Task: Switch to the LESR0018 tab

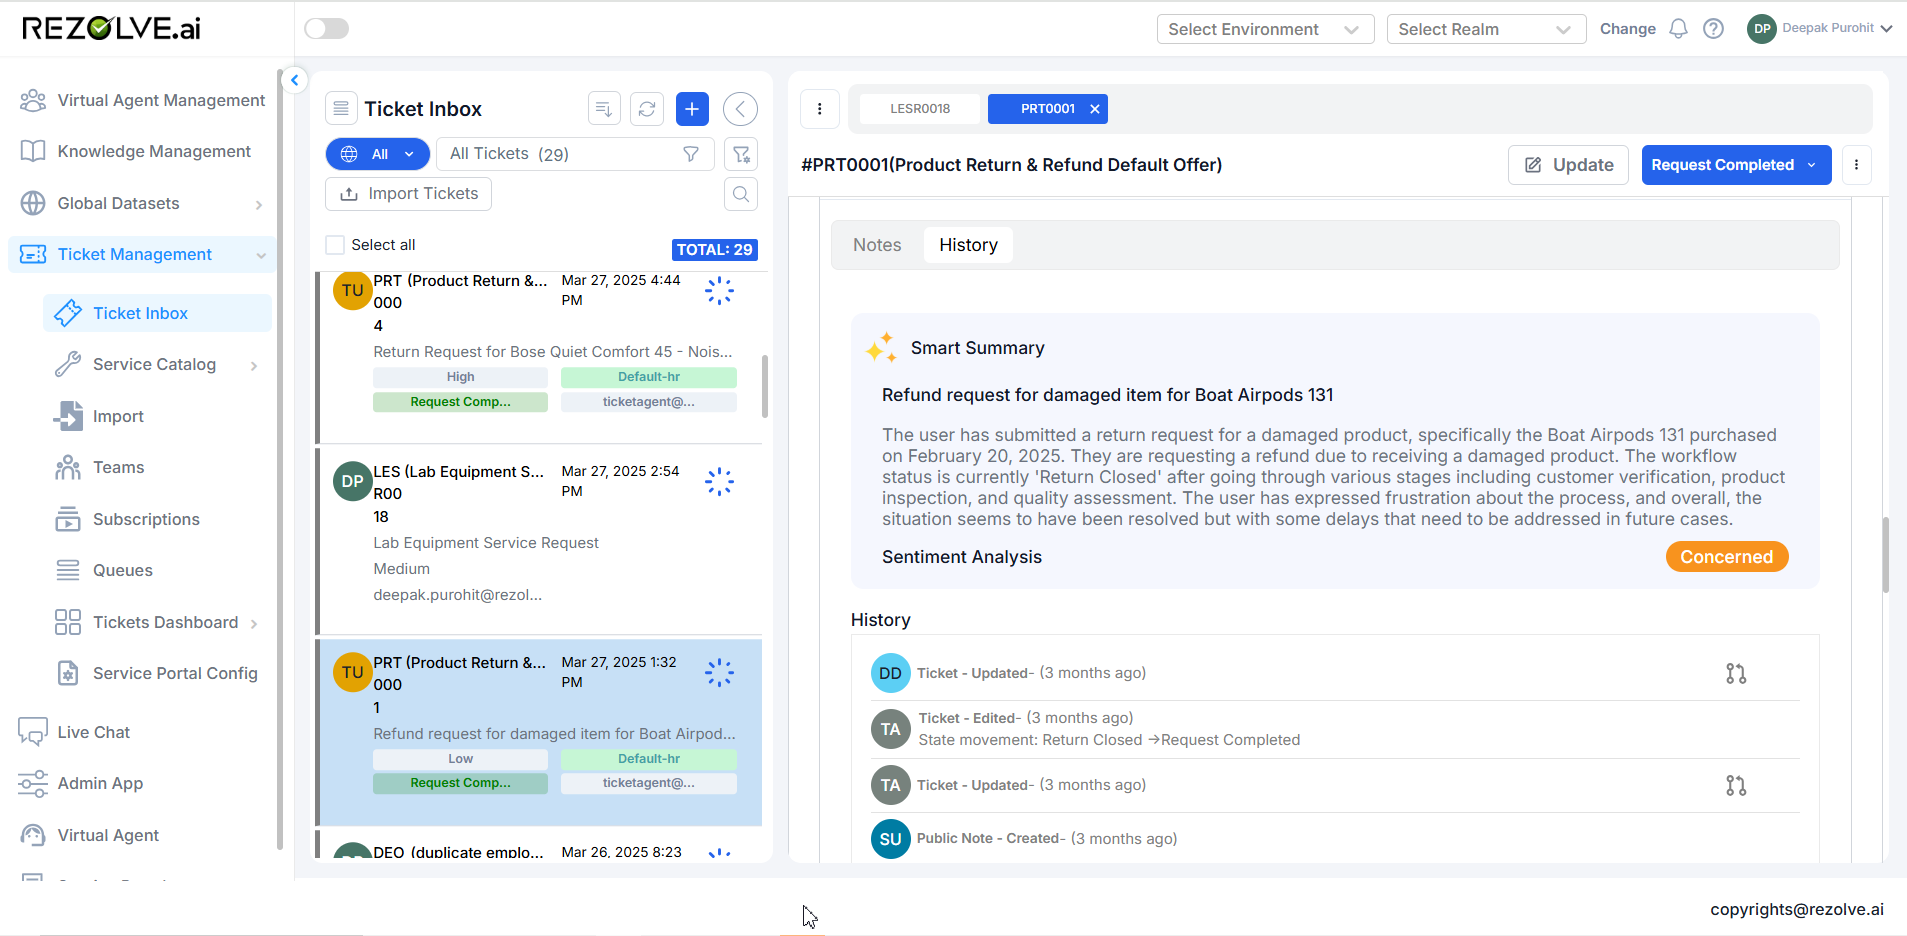Action: coord(920,109)
